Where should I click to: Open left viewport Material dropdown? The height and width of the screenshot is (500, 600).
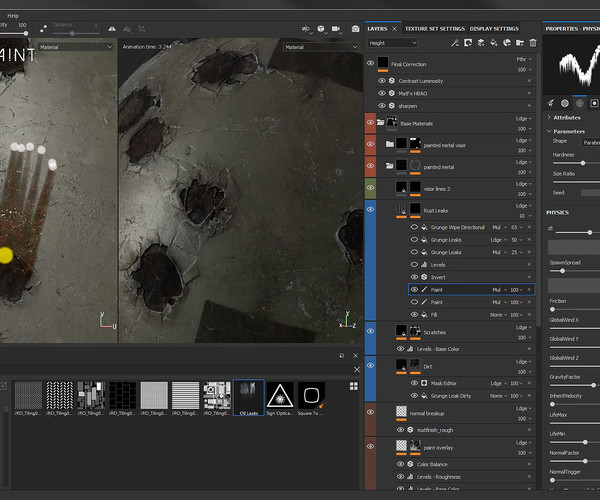click(x=75, y=47)
